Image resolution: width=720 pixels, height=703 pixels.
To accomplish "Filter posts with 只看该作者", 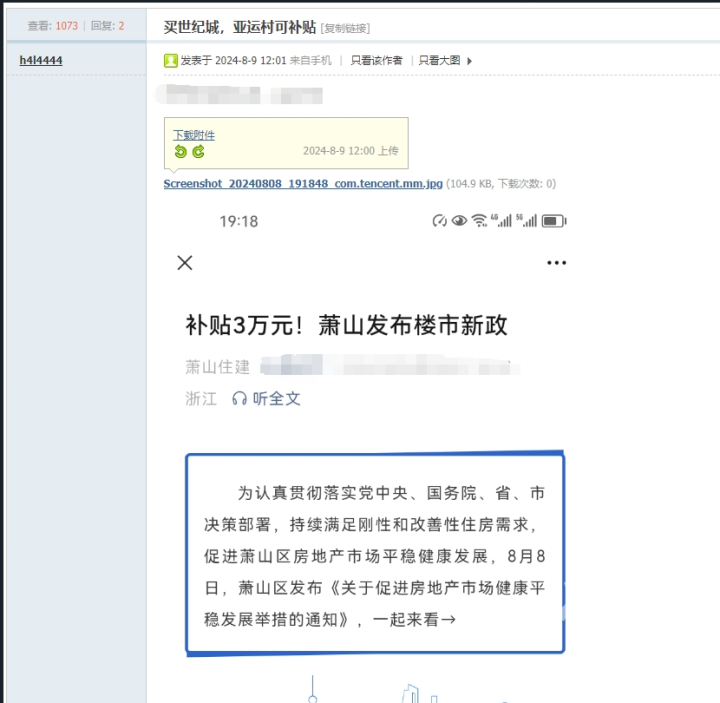I will (376, 61).
